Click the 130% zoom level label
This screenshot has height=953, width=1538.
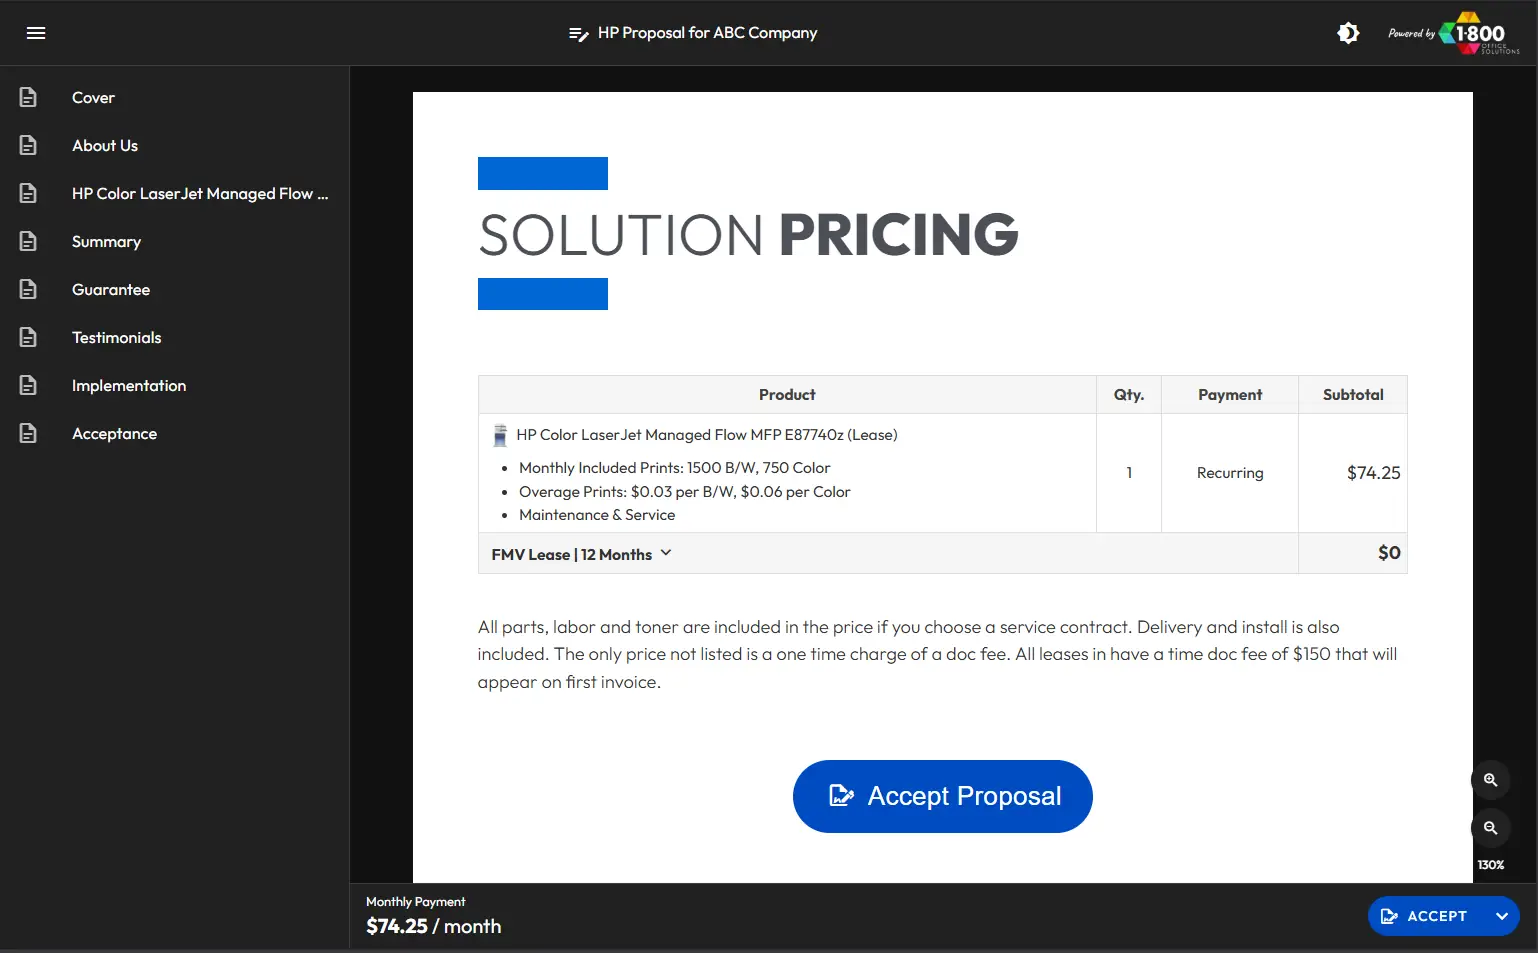click(x=1490, y=865)
